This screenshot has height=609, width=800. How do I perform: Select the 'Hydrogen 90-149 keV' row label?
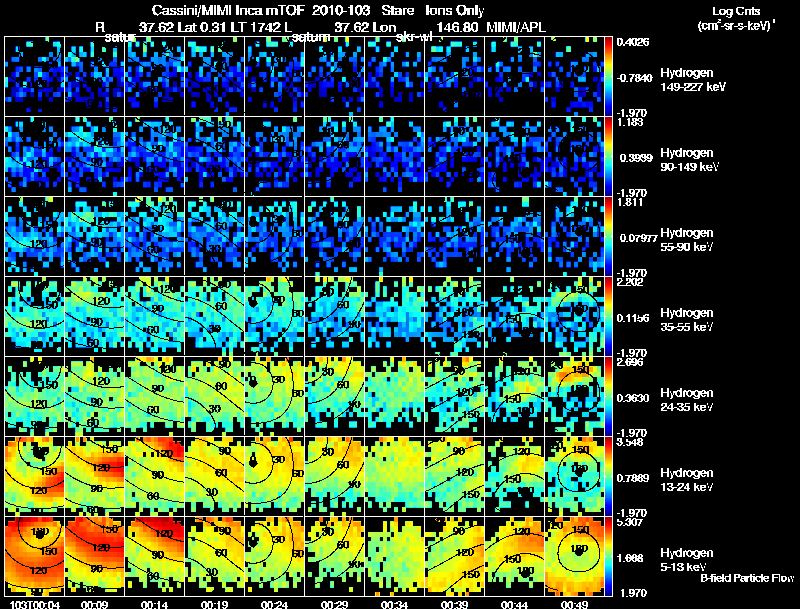[689, 160]
